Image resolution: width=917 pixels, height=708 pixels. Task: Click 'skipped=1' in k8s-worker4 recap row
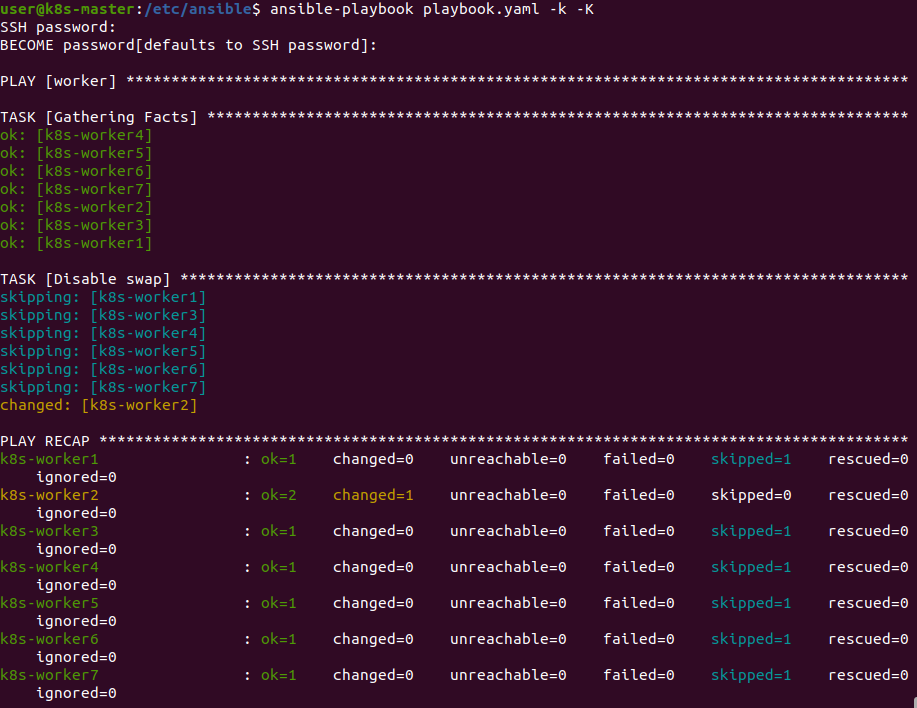[751, 567]
